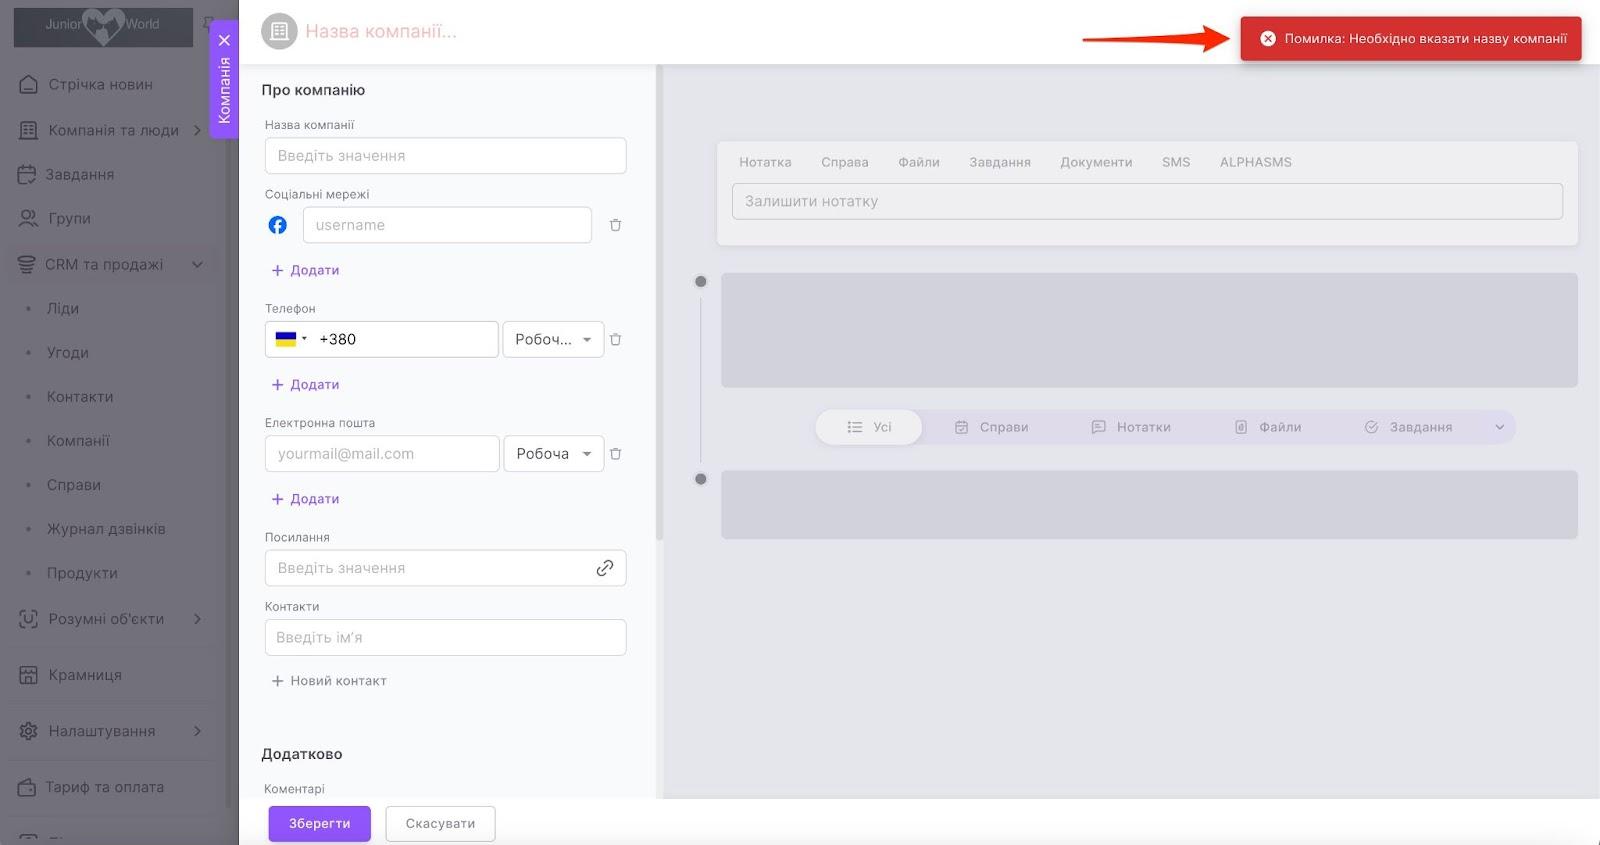Viewport: 1600px width, 845px height.
Task: Click the Junior World logo
Action: coord(103,26)
